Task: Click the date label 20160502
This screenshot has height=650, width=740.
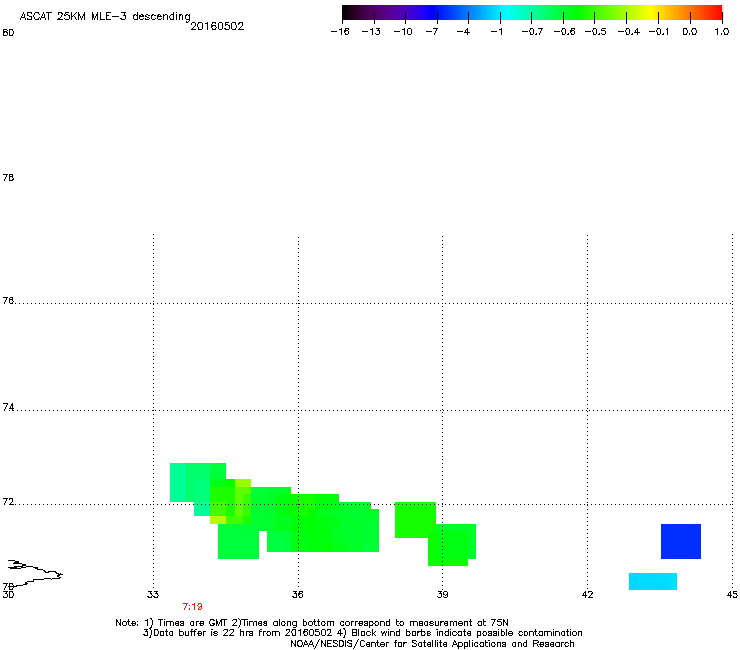Action: 217,26
